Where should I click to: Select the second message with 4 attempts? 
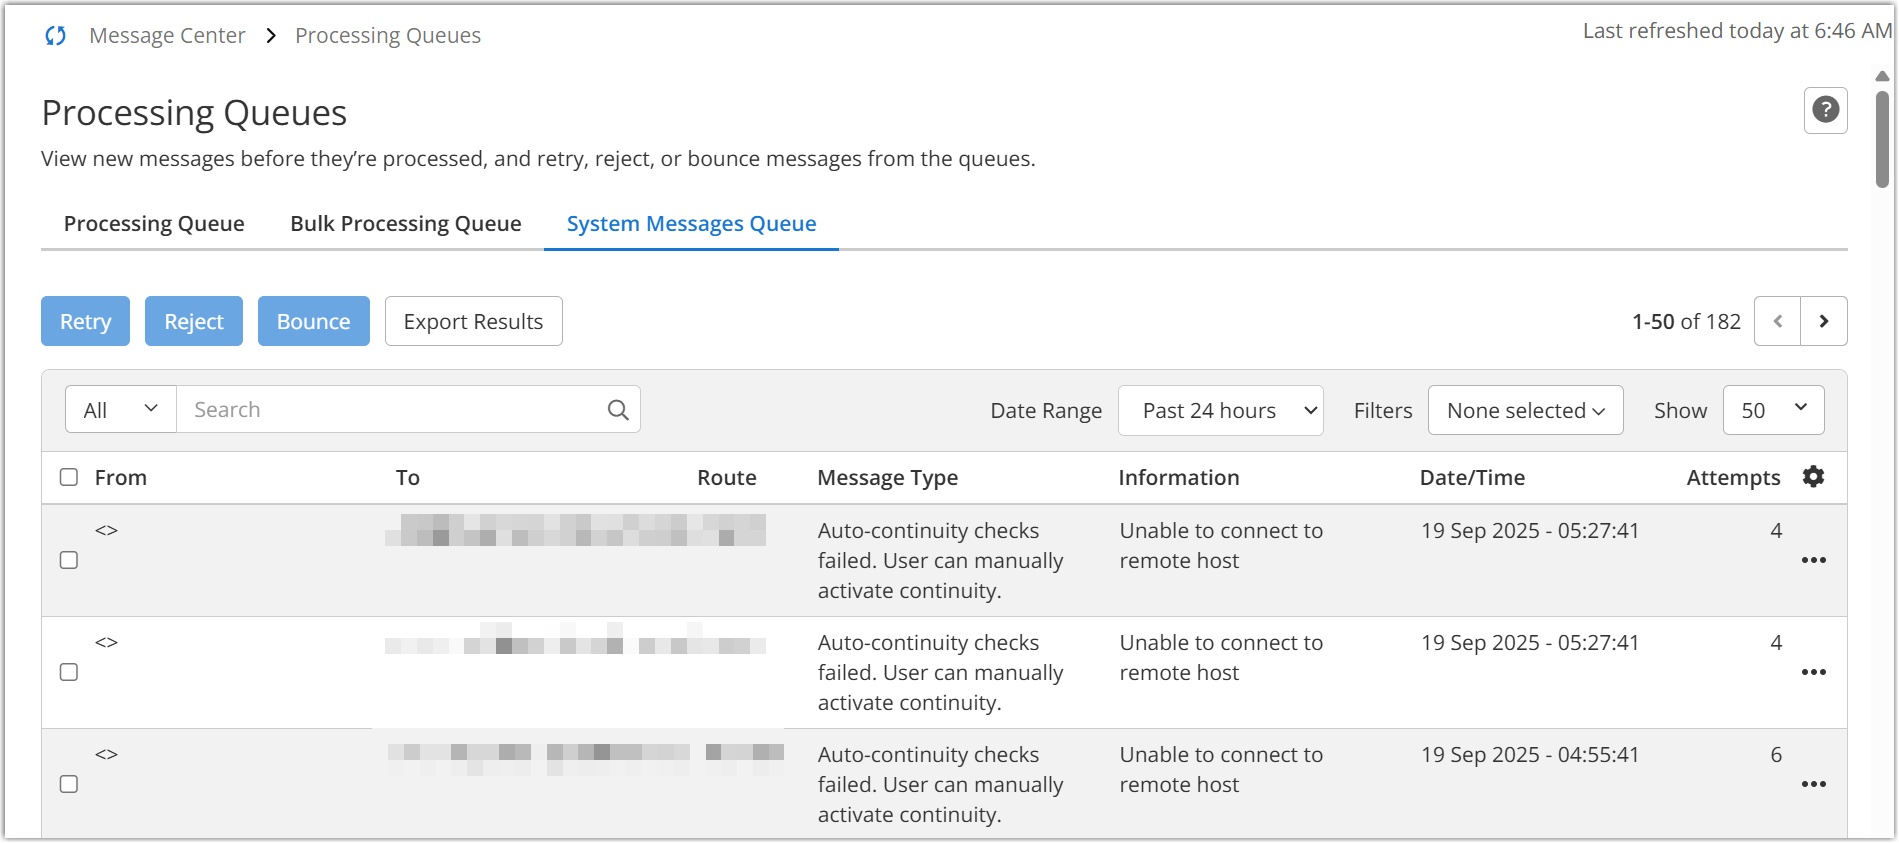point(69,672)
